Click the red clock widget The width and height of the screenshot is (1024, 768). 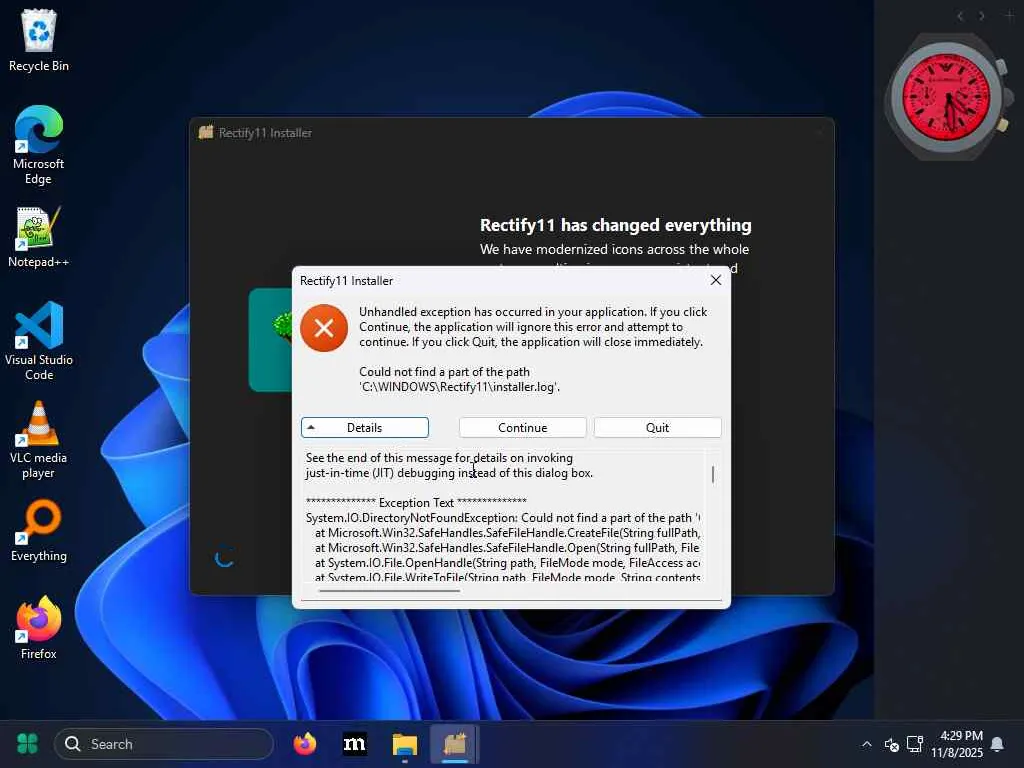tap(947, 98)
